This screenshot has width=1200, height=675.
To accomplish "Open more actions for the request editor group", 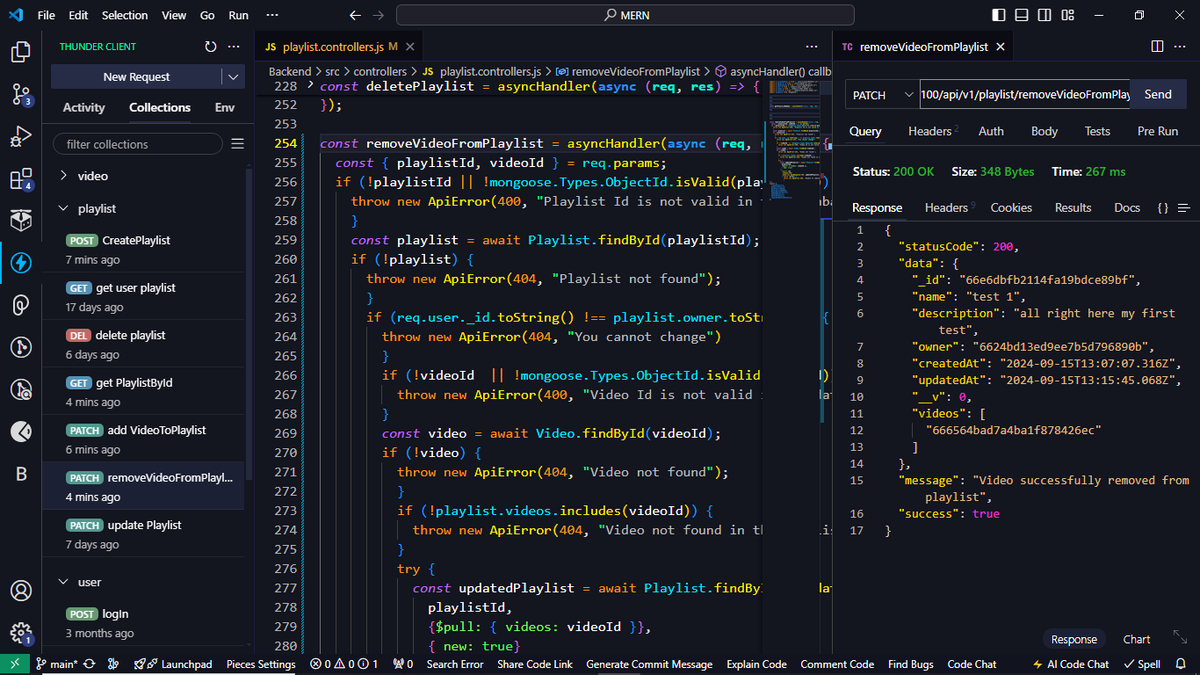I will [x=1181, y=47].
